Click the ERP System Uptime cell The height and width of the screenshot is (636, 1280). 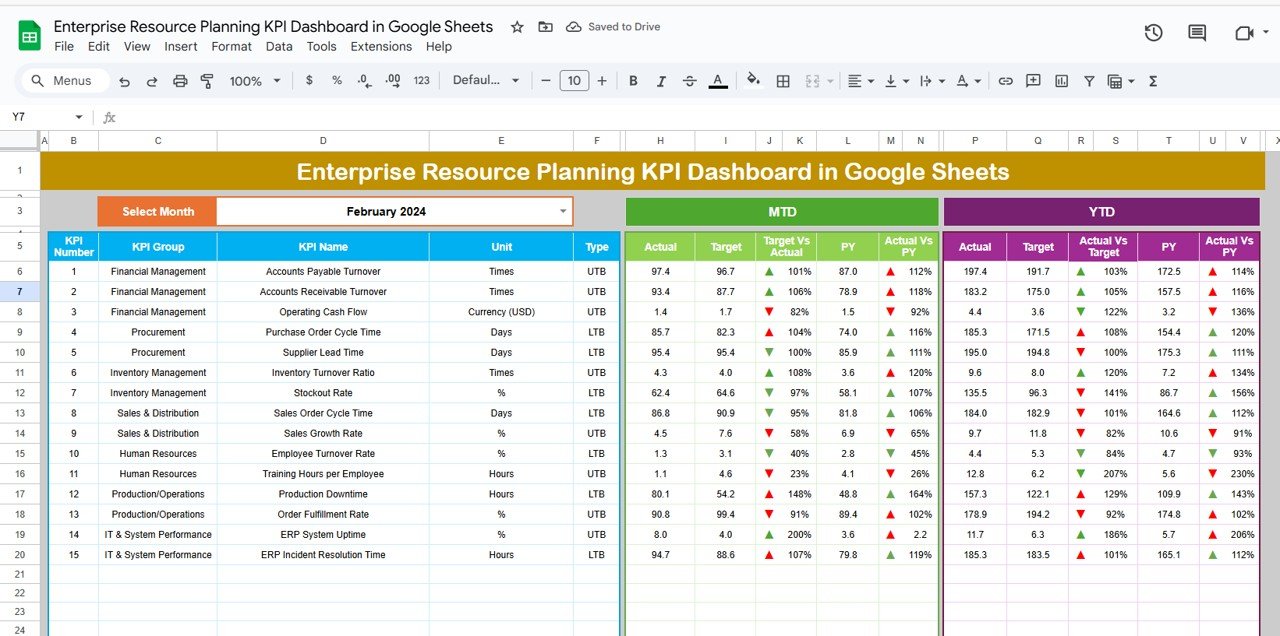click(323, 534)
